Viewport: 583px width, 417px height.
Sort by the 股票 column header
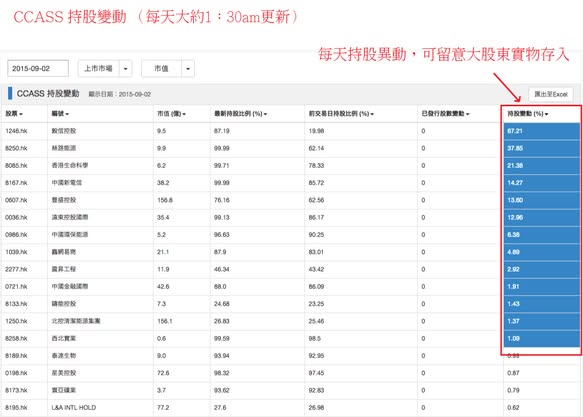tap(14, 114)
